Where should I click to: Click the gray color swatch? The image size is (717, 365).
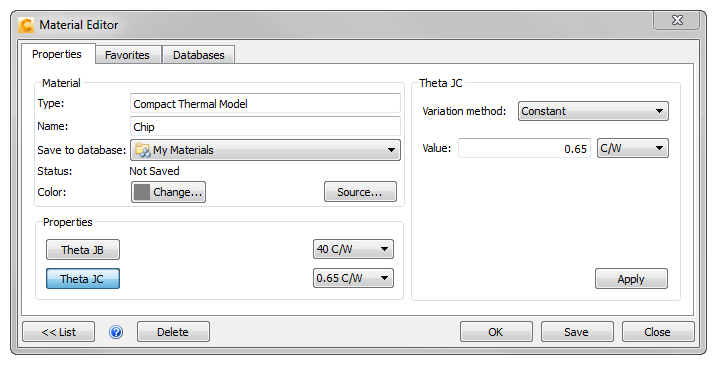(x=142, y=192)
